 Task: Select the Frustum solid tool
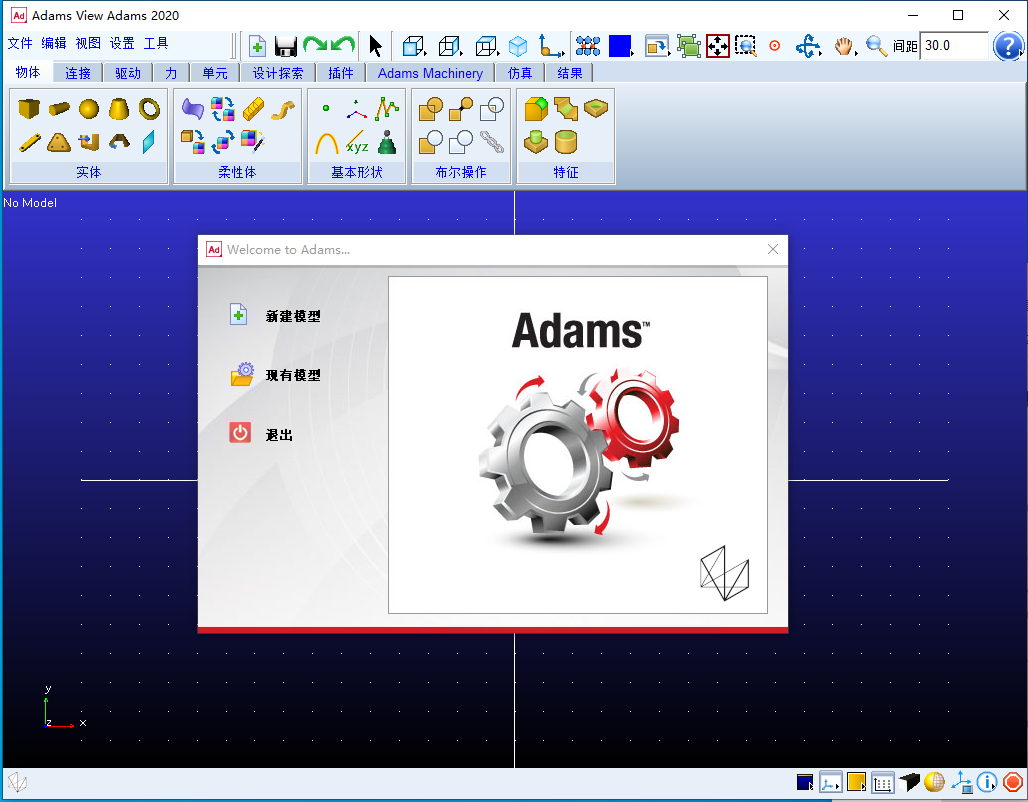coord(119,109)
